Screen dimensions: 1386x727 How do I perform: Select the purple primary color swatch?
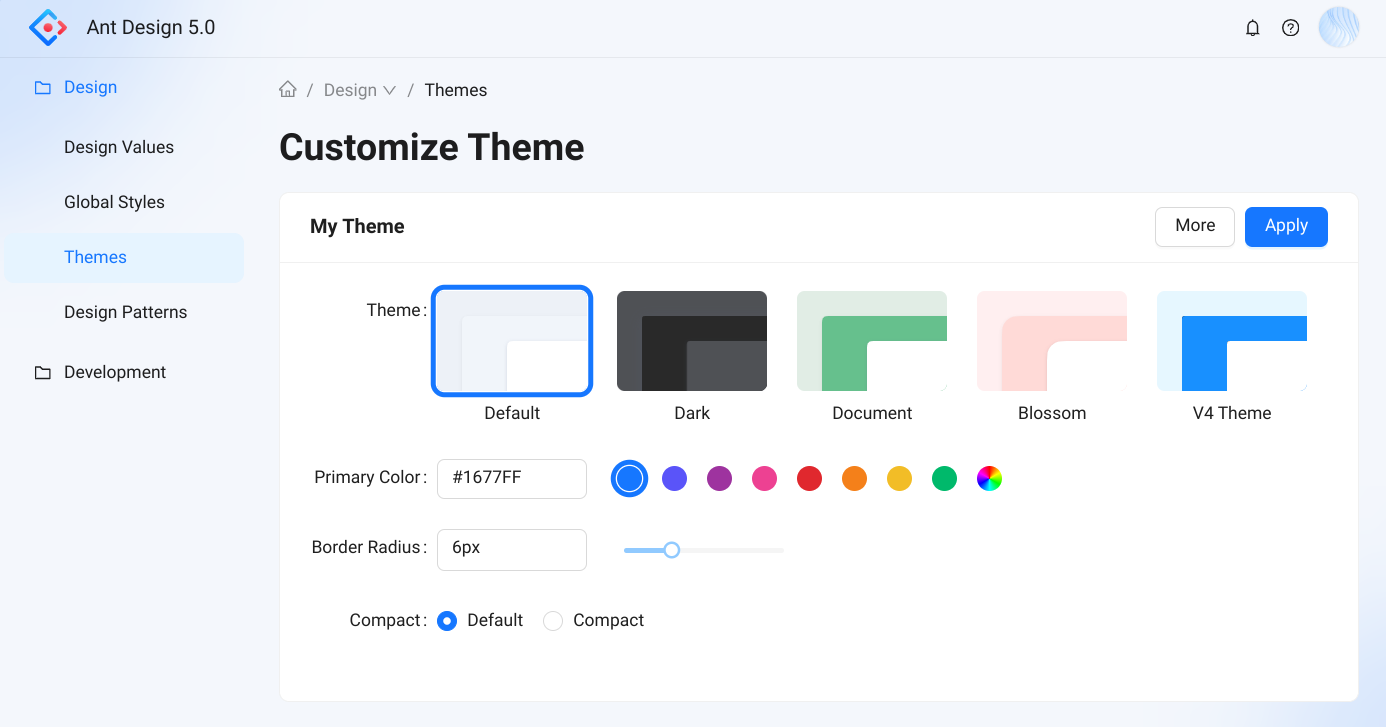tap(720, 479)
